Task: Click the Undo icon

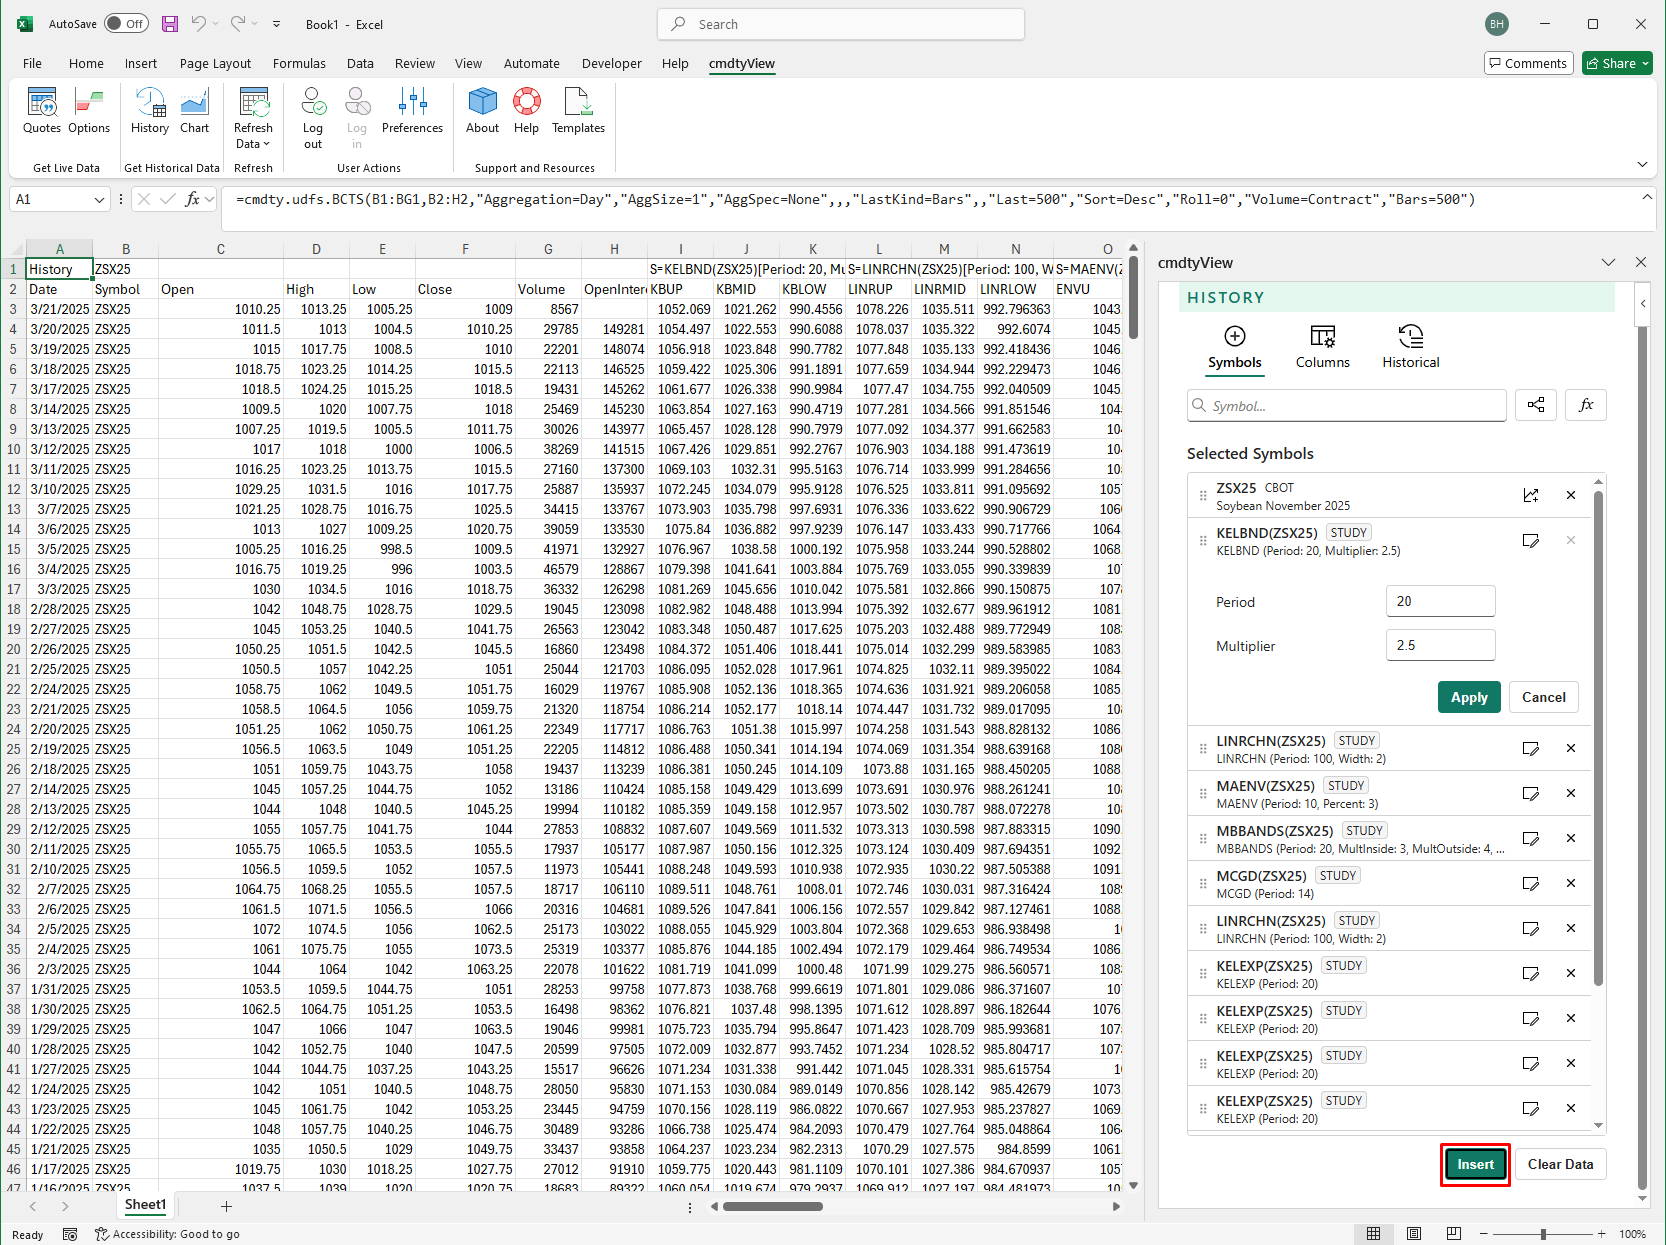Action: (x=199, y=24)
